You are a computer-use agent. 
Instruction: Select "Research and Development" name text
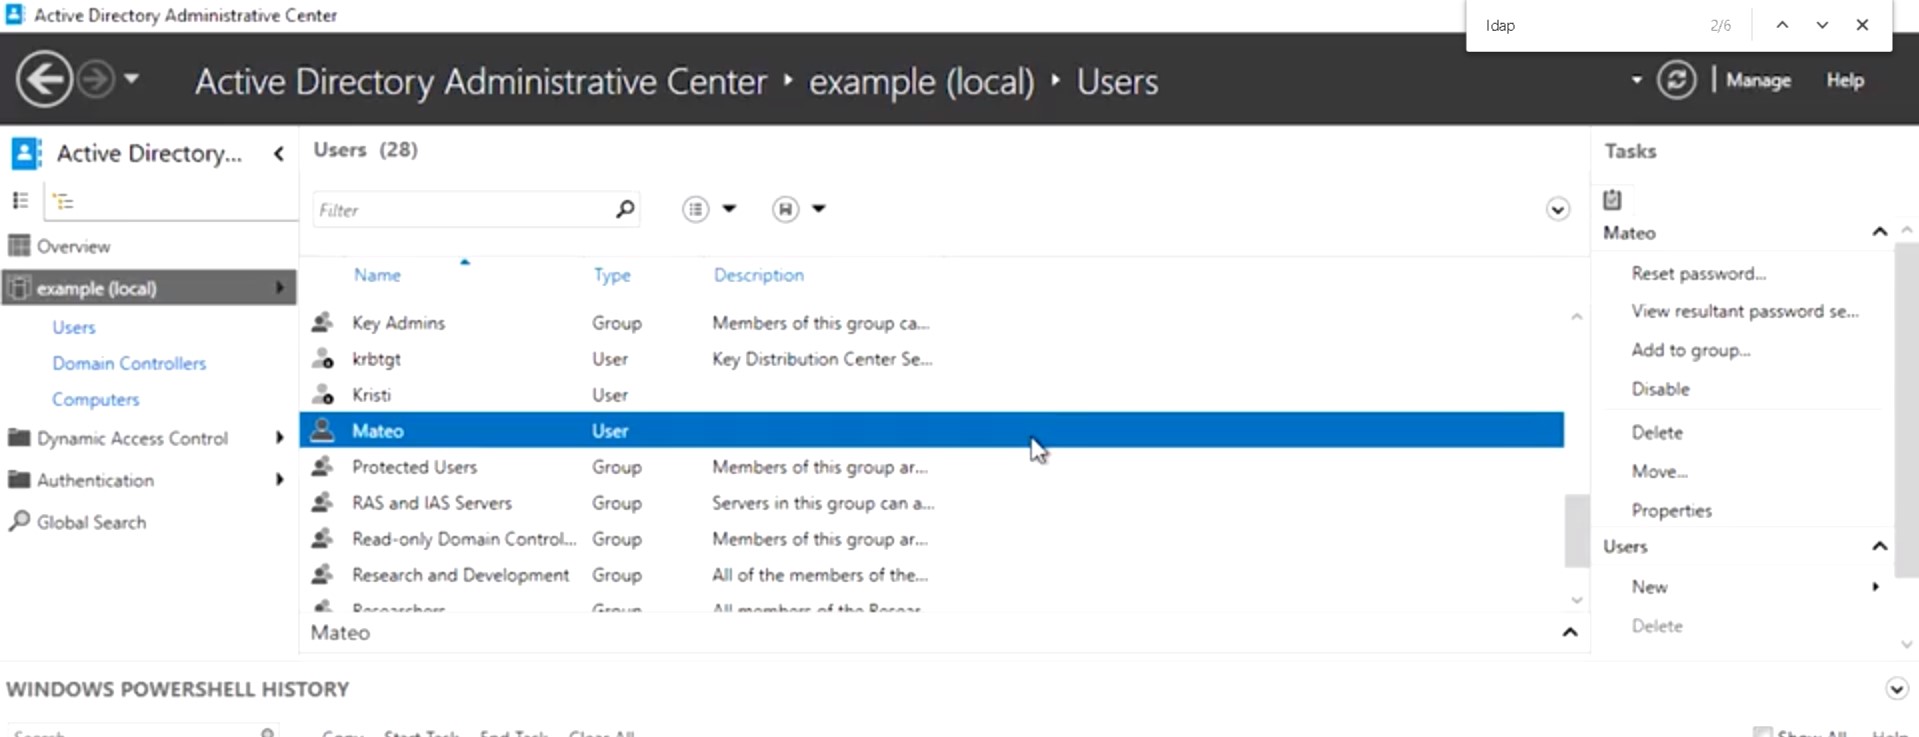[x=460, y=575]
